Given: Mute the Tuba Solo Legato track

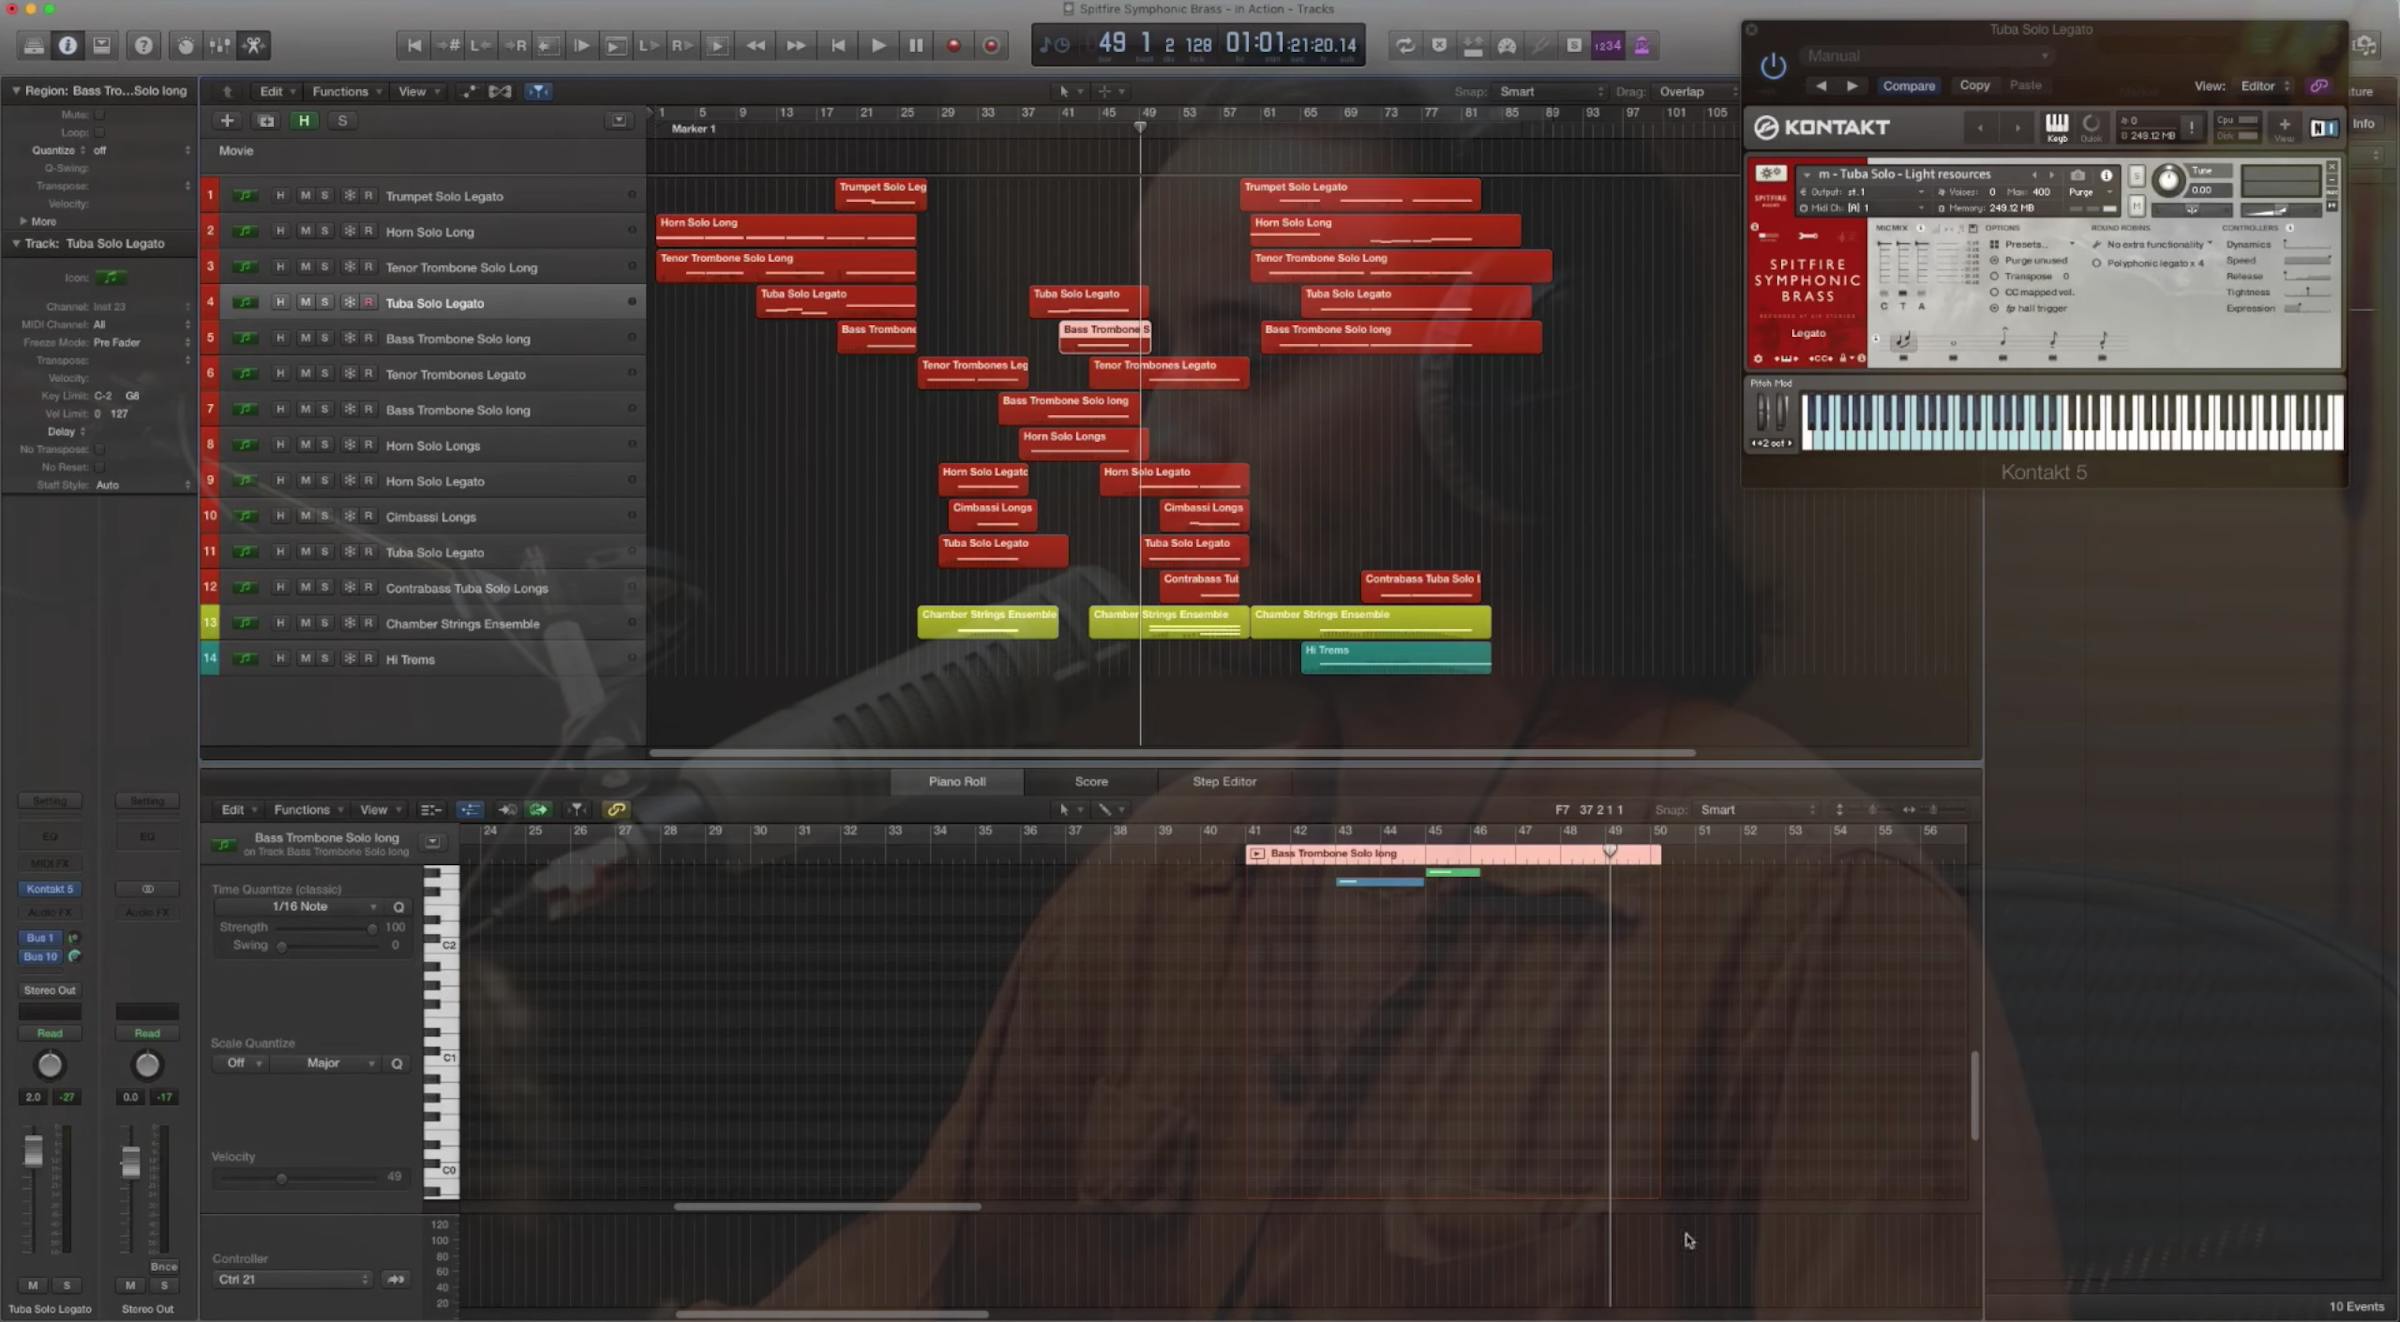Looking at the screenshot, I should [x=305, y=301].
